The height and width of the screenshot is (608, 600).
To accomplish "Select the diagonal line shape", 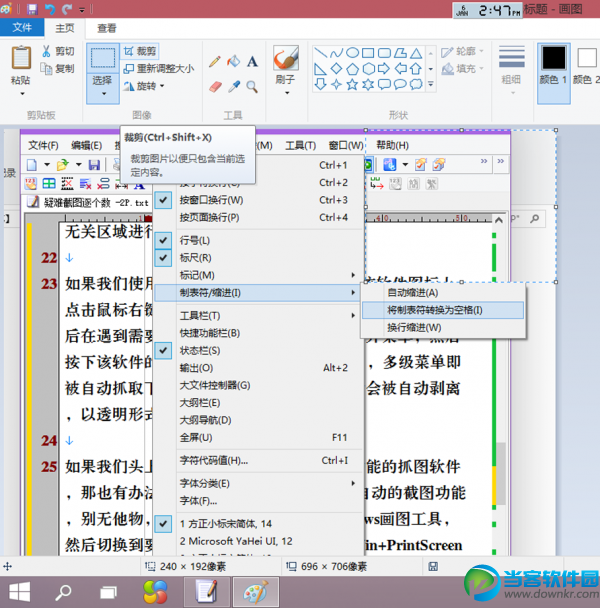I will (320, 52).
